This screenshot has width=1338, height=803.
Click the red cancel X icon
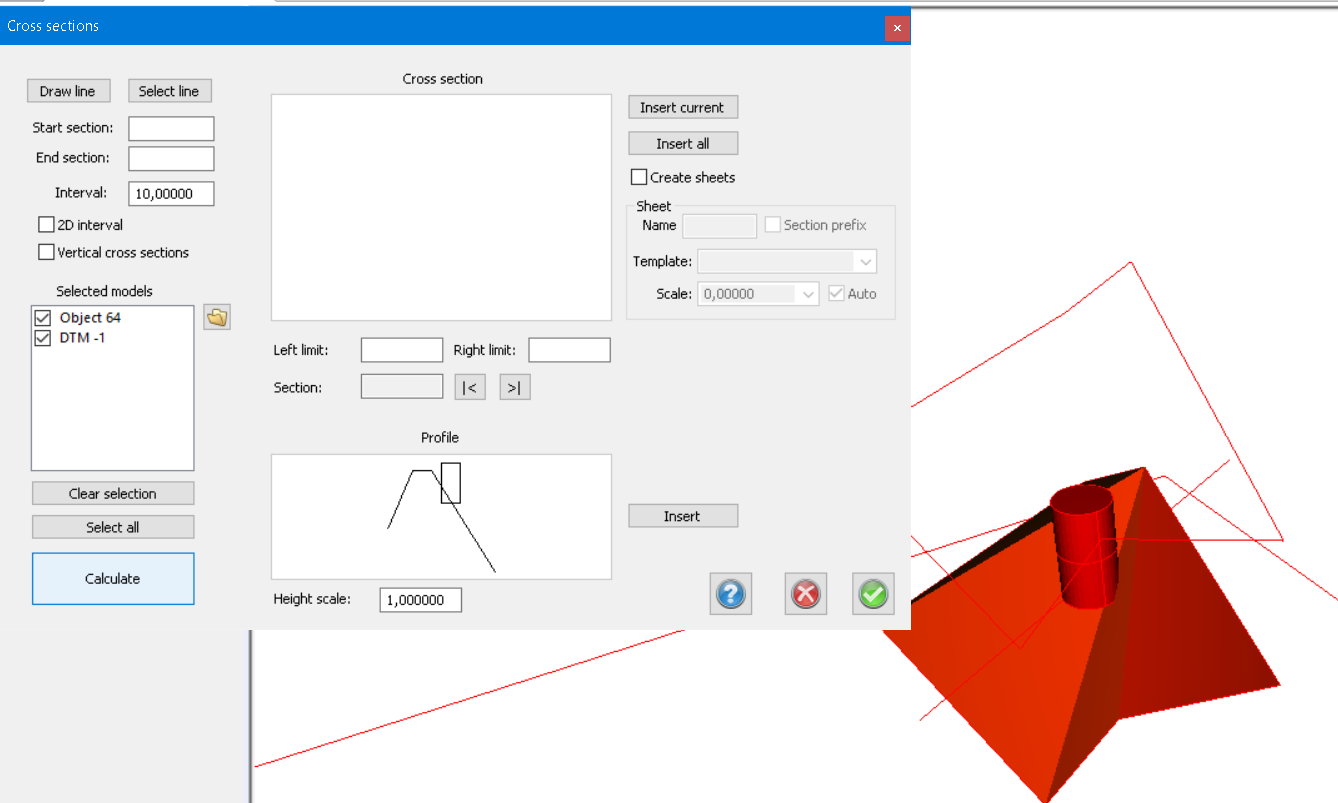(805, 594)
